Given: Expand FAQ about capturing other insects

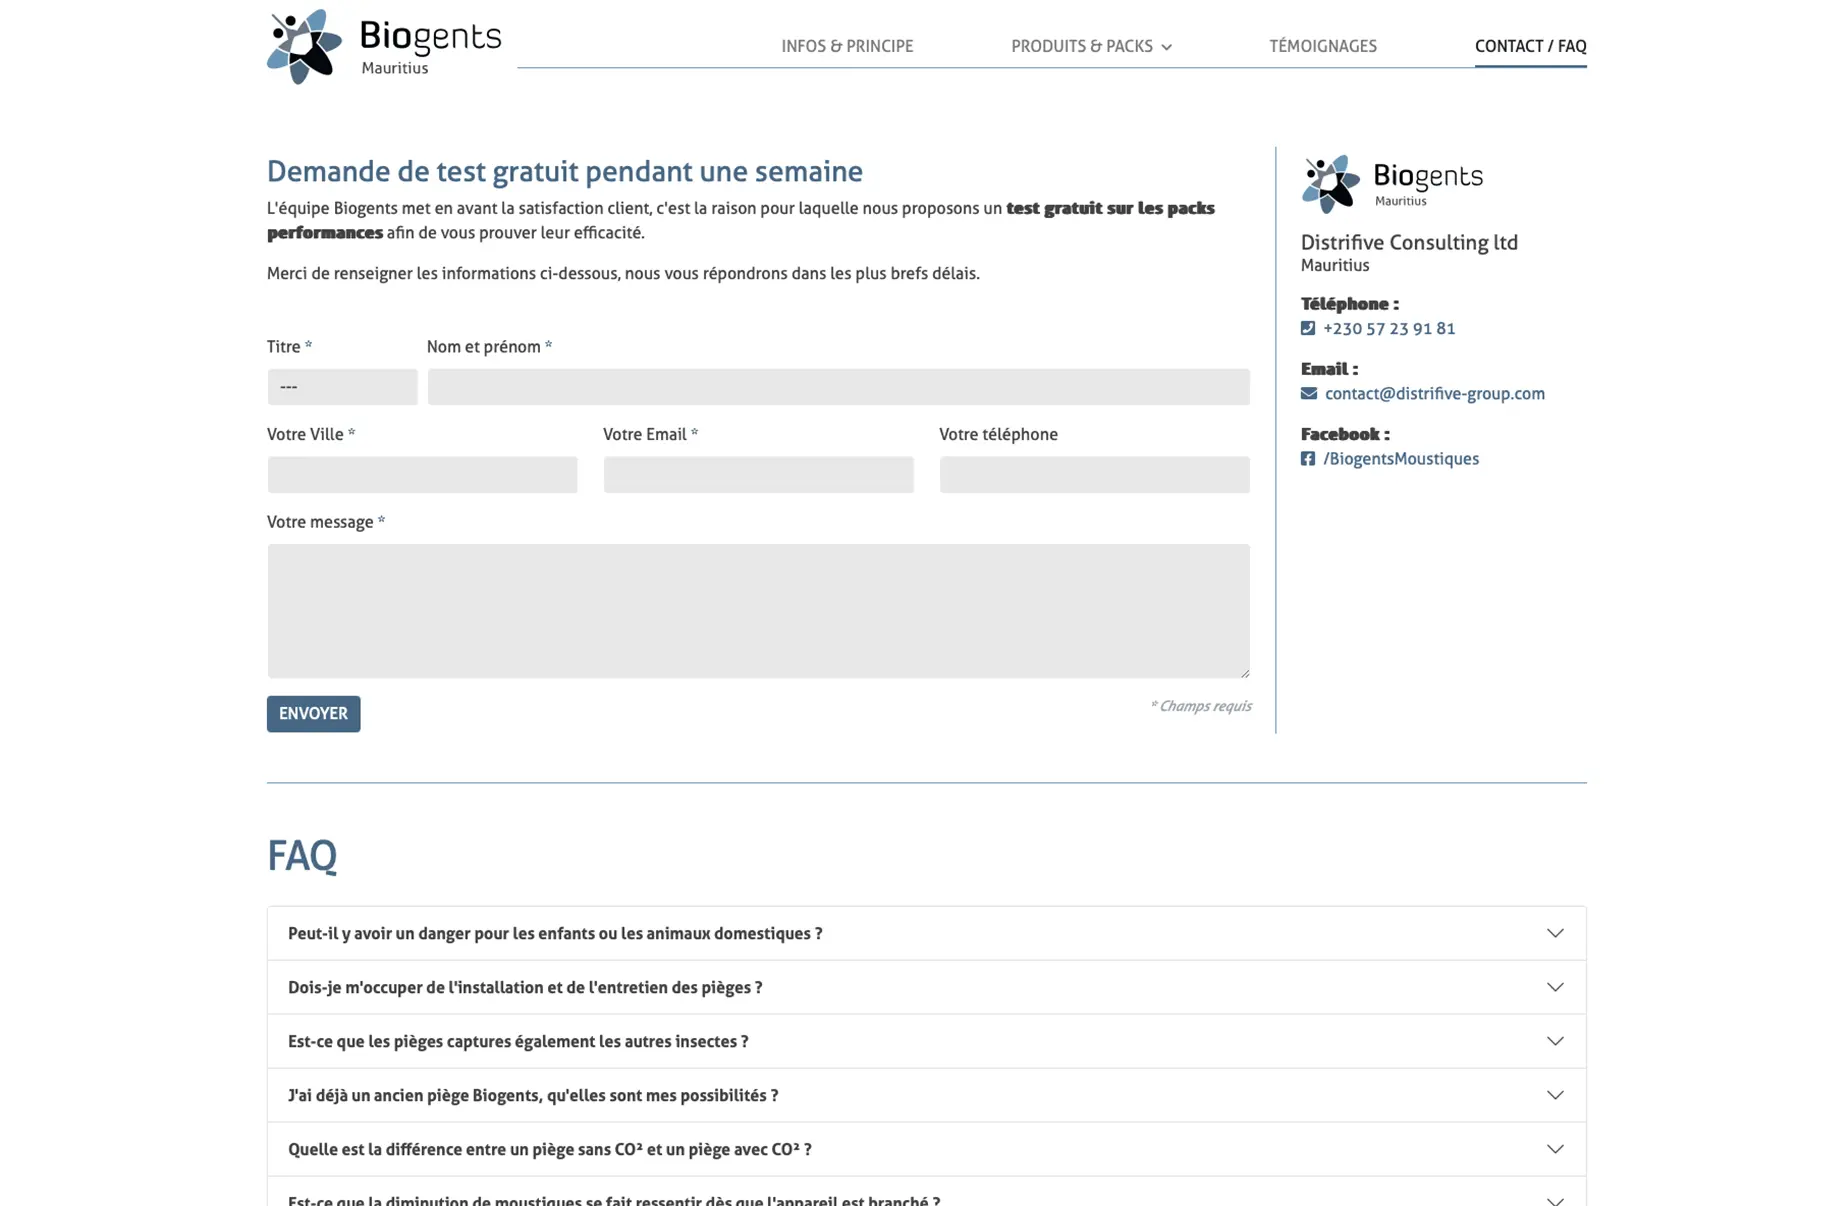Looking at the screenshot, I should pos(926,1041).
